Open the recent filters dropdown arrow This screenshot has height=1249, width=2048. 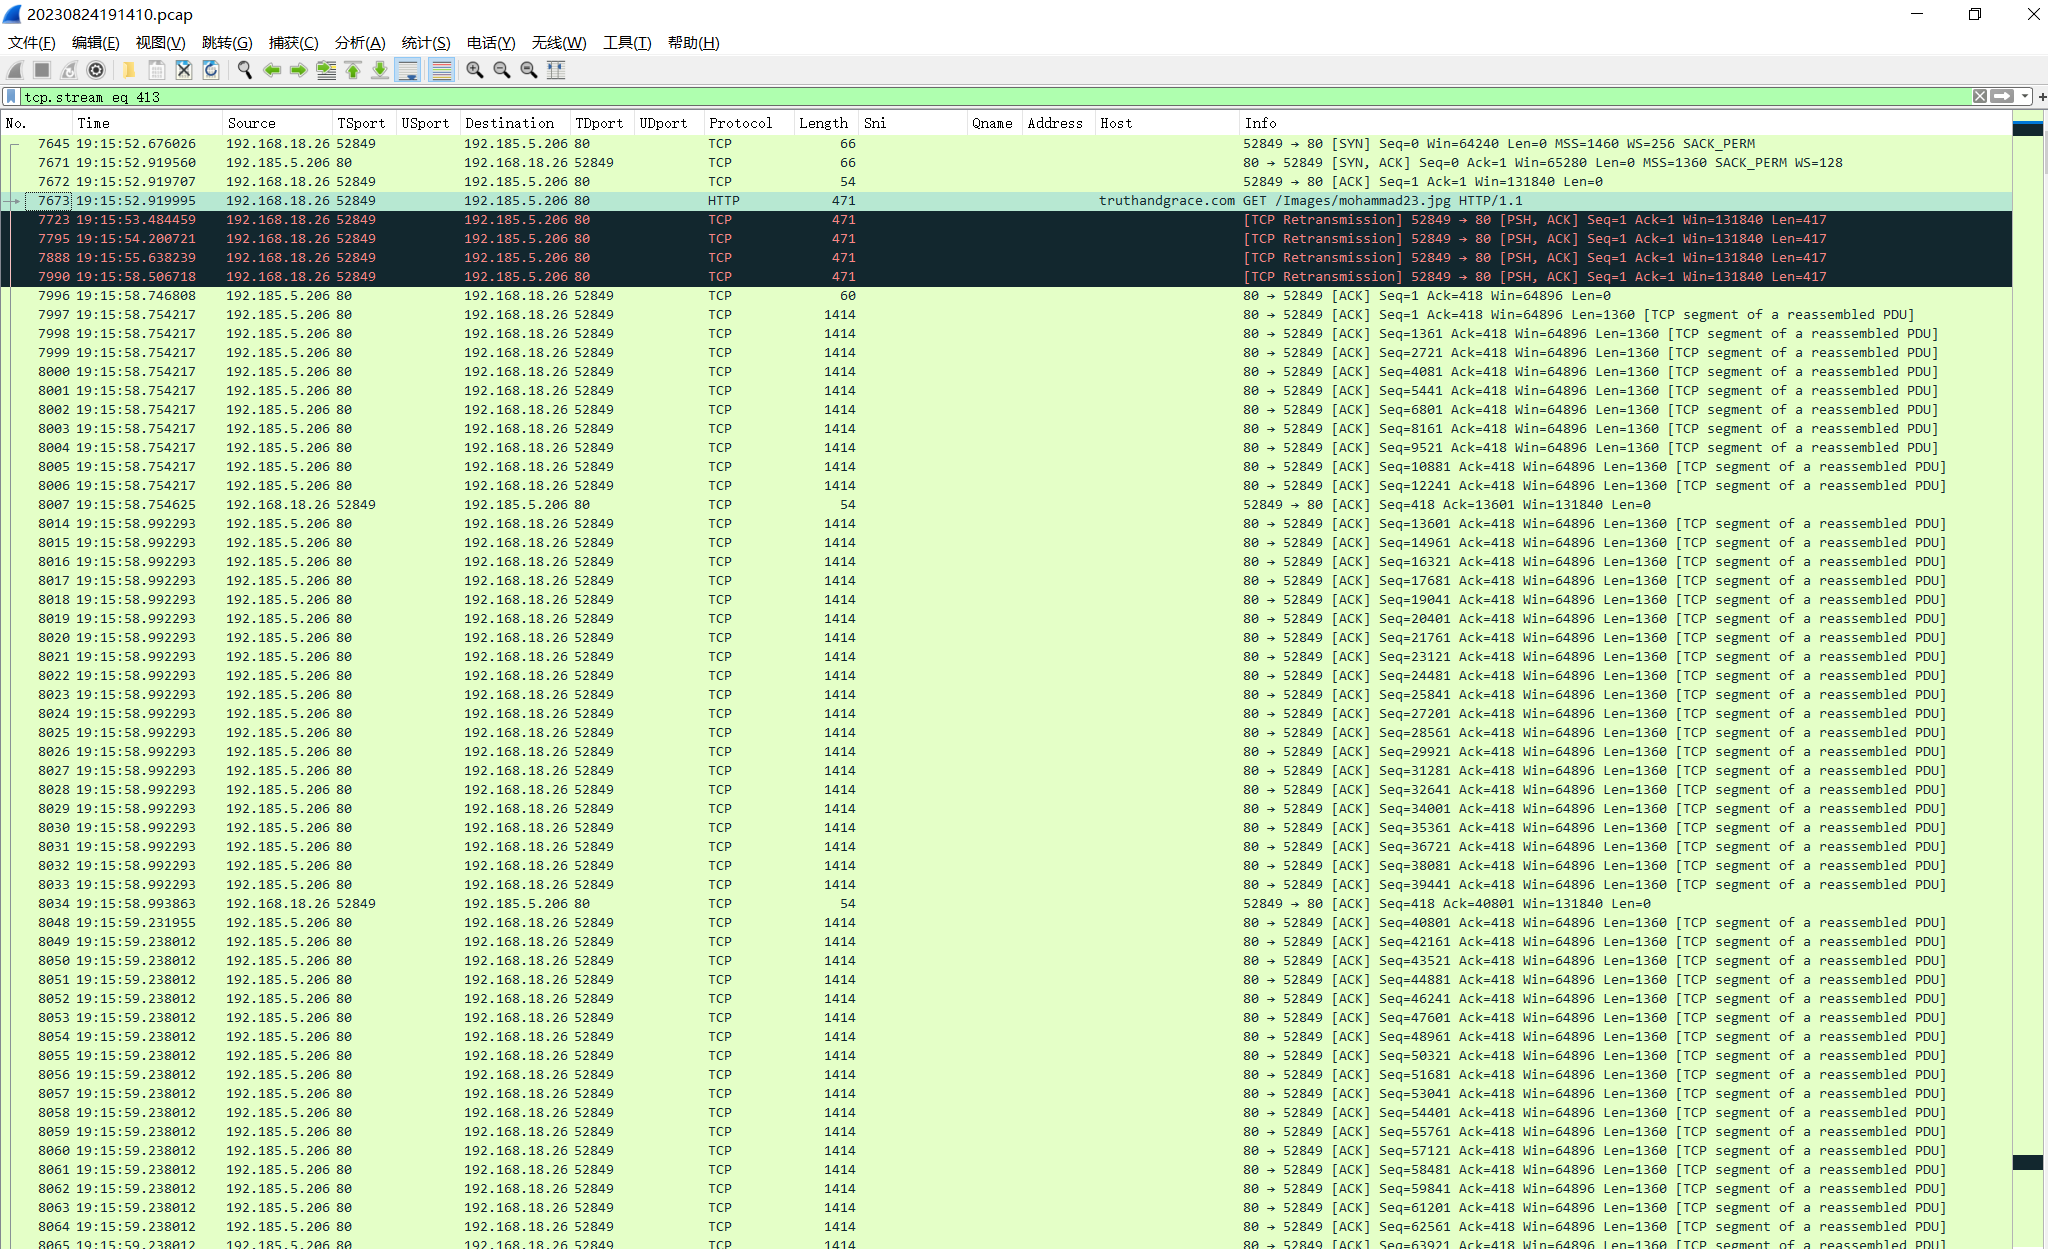pos(2025,97)
